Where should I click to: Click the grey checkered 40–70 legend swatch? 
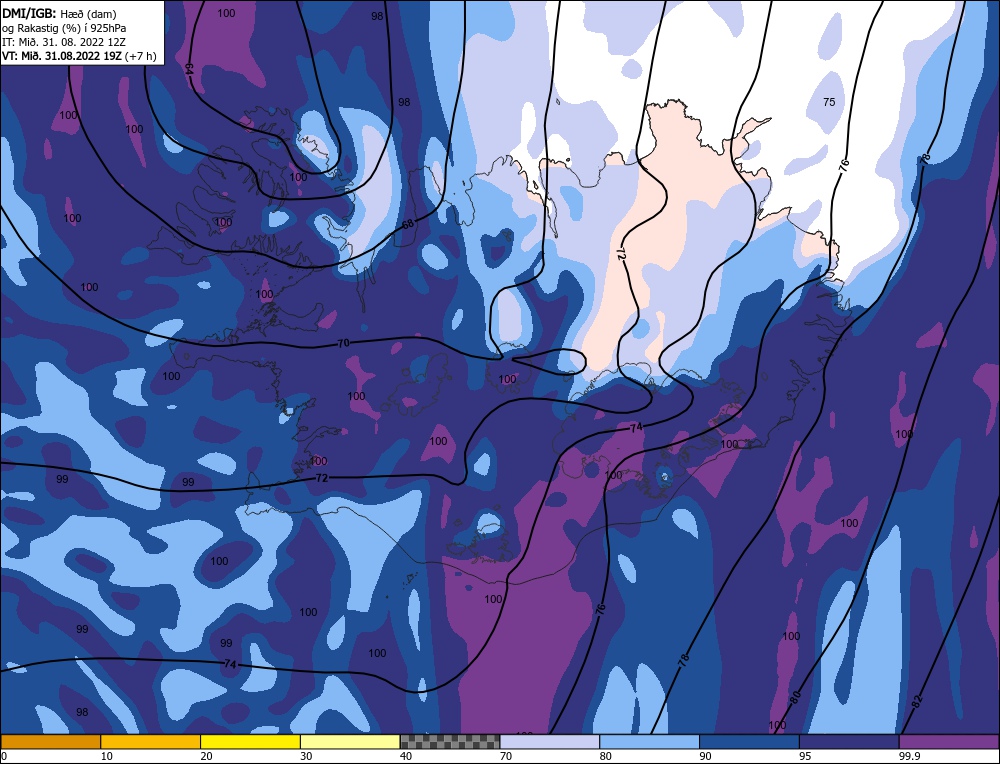[x=450, y=742]
